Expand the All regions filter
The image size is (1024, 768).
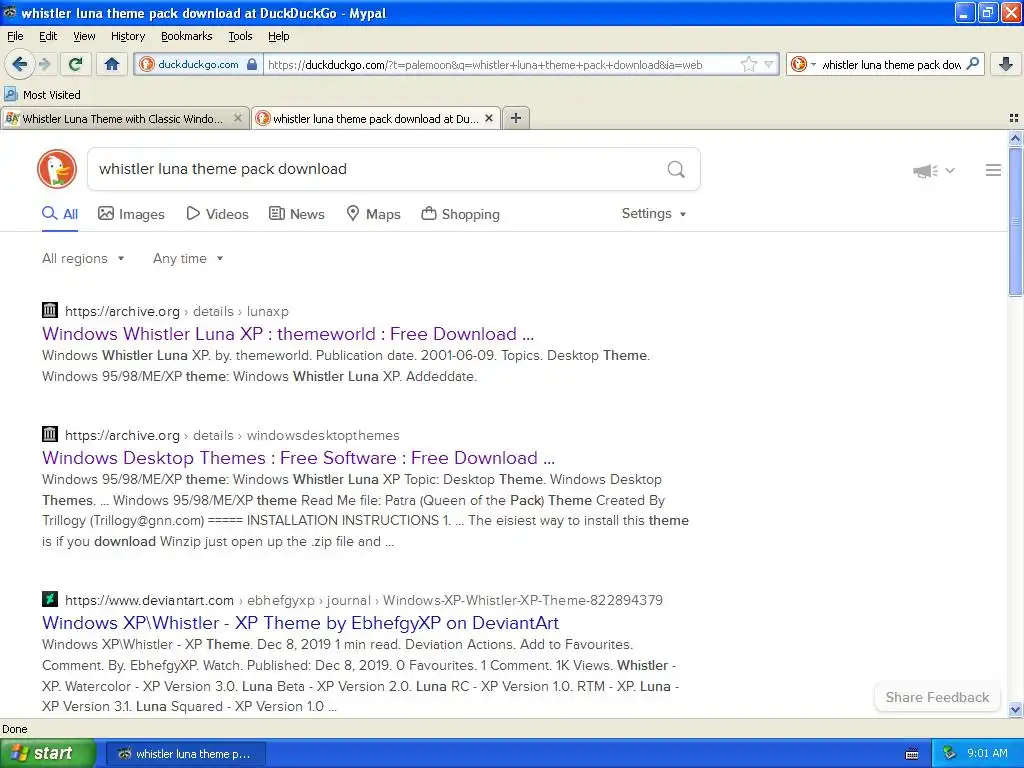pyautogui.click(x=83, y=259)
